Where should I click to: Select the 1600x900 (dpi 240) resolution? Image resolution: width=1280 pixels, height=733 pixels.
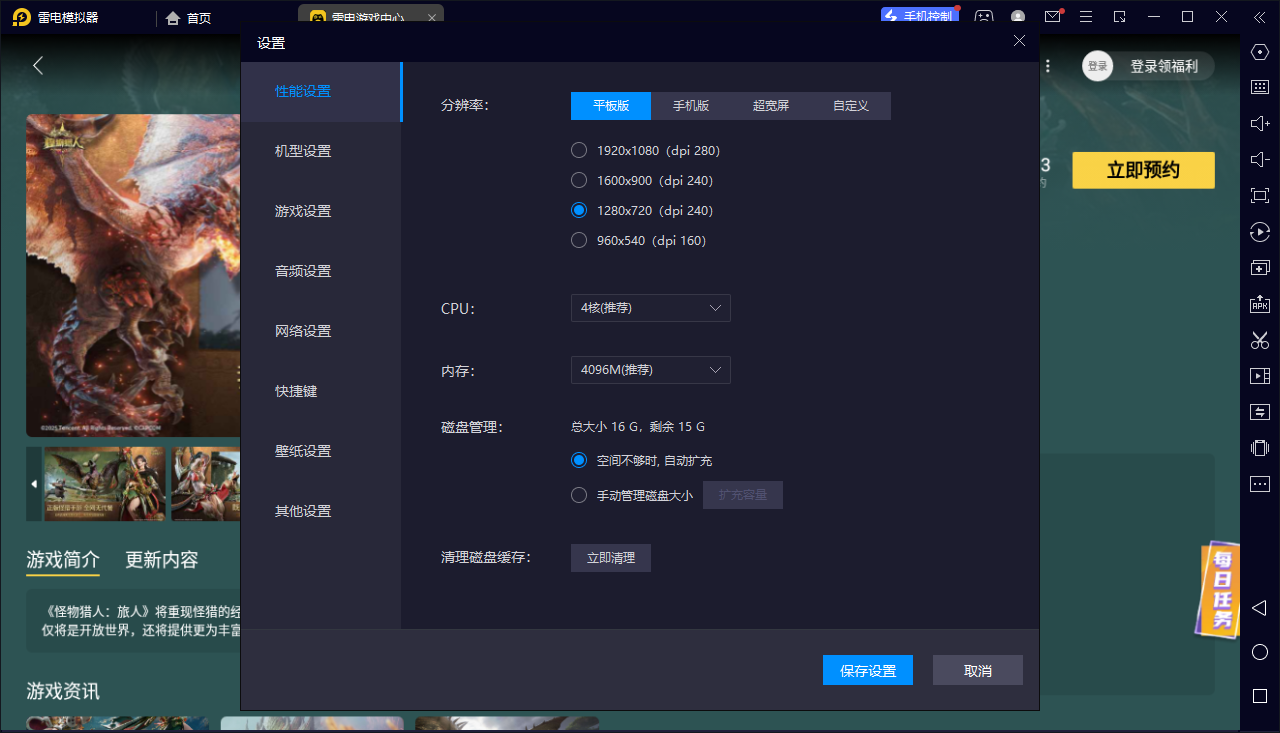(642, 180)
